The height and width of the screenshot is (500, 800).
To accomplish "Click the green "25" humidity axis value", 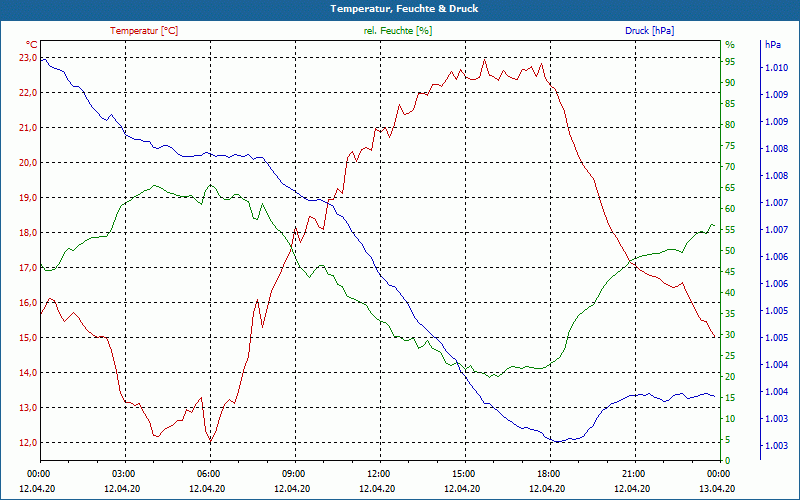I will click(730, 356).
